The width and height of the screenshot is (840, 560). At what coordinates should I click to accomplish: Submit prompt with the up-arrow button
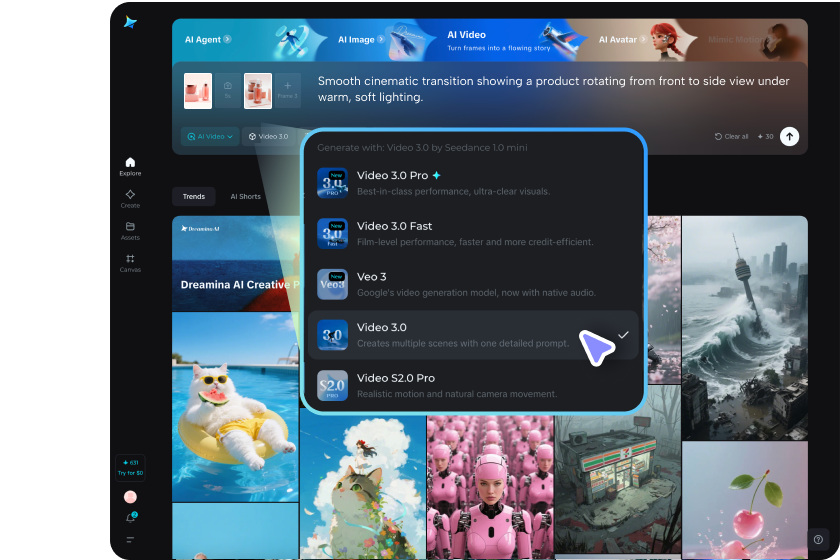[x=789, y=137]
